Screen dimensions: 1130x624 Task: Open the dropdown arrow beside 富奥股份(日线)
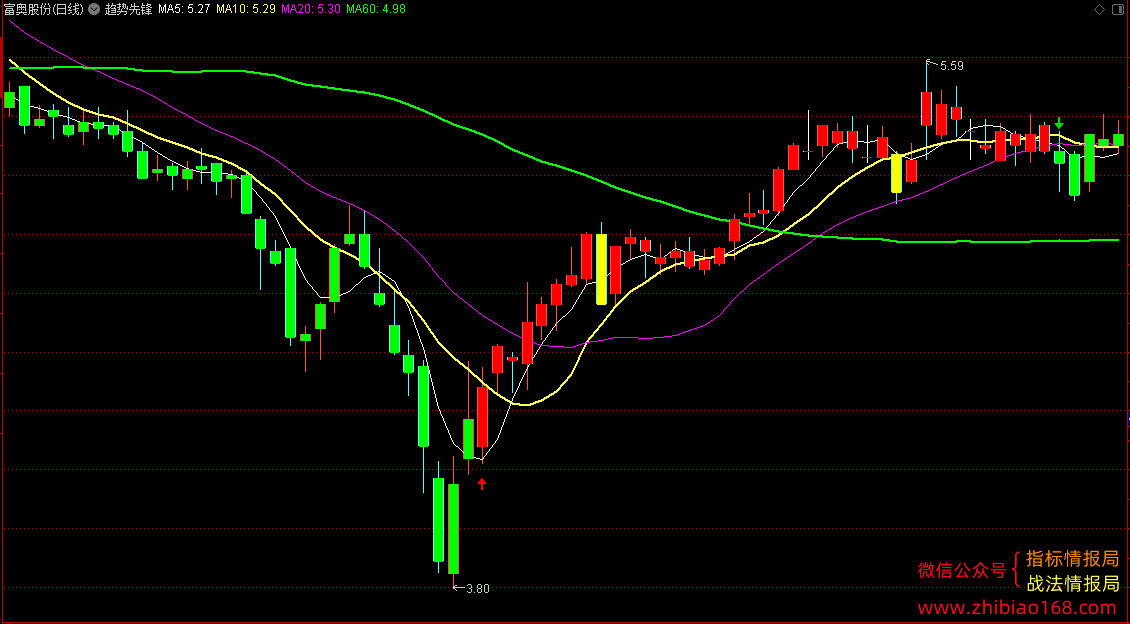tap(94, 9)
